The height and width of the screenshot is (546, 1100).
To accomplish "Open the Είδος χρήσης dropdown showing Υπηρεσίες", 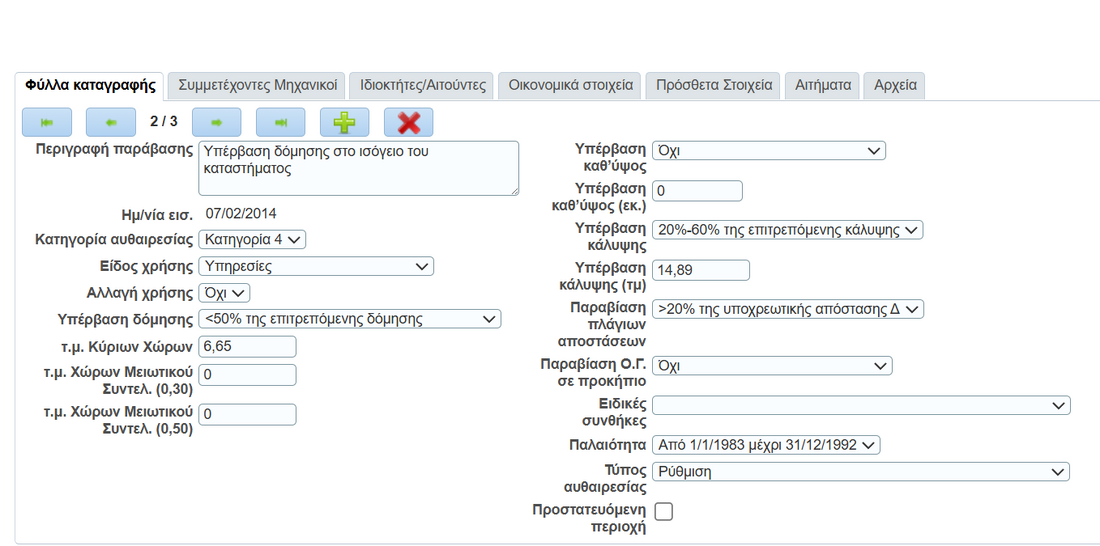I will 316,266.
